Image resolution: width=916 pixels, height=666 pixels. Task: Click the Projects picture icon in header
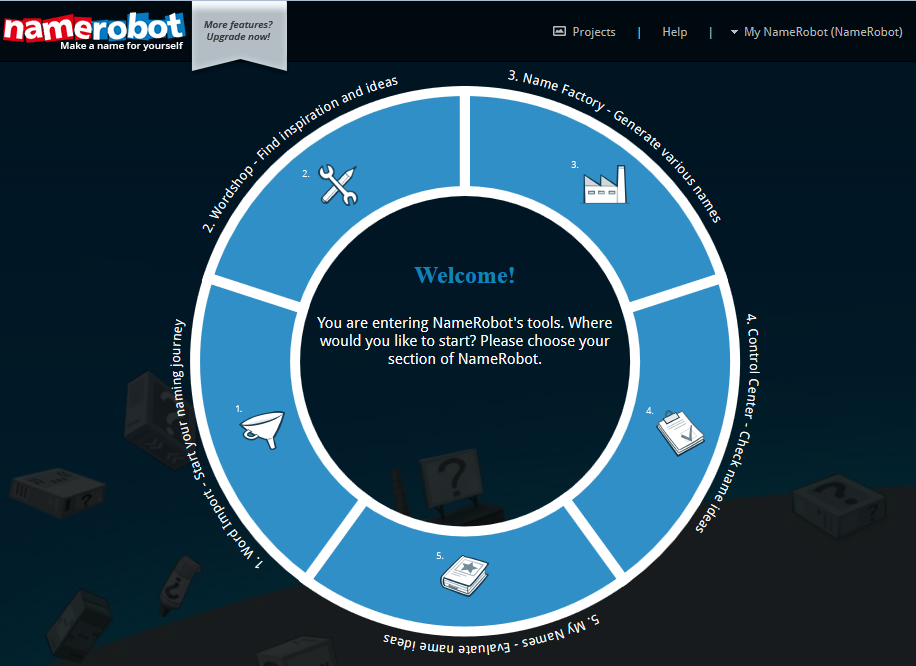point(559,32)
